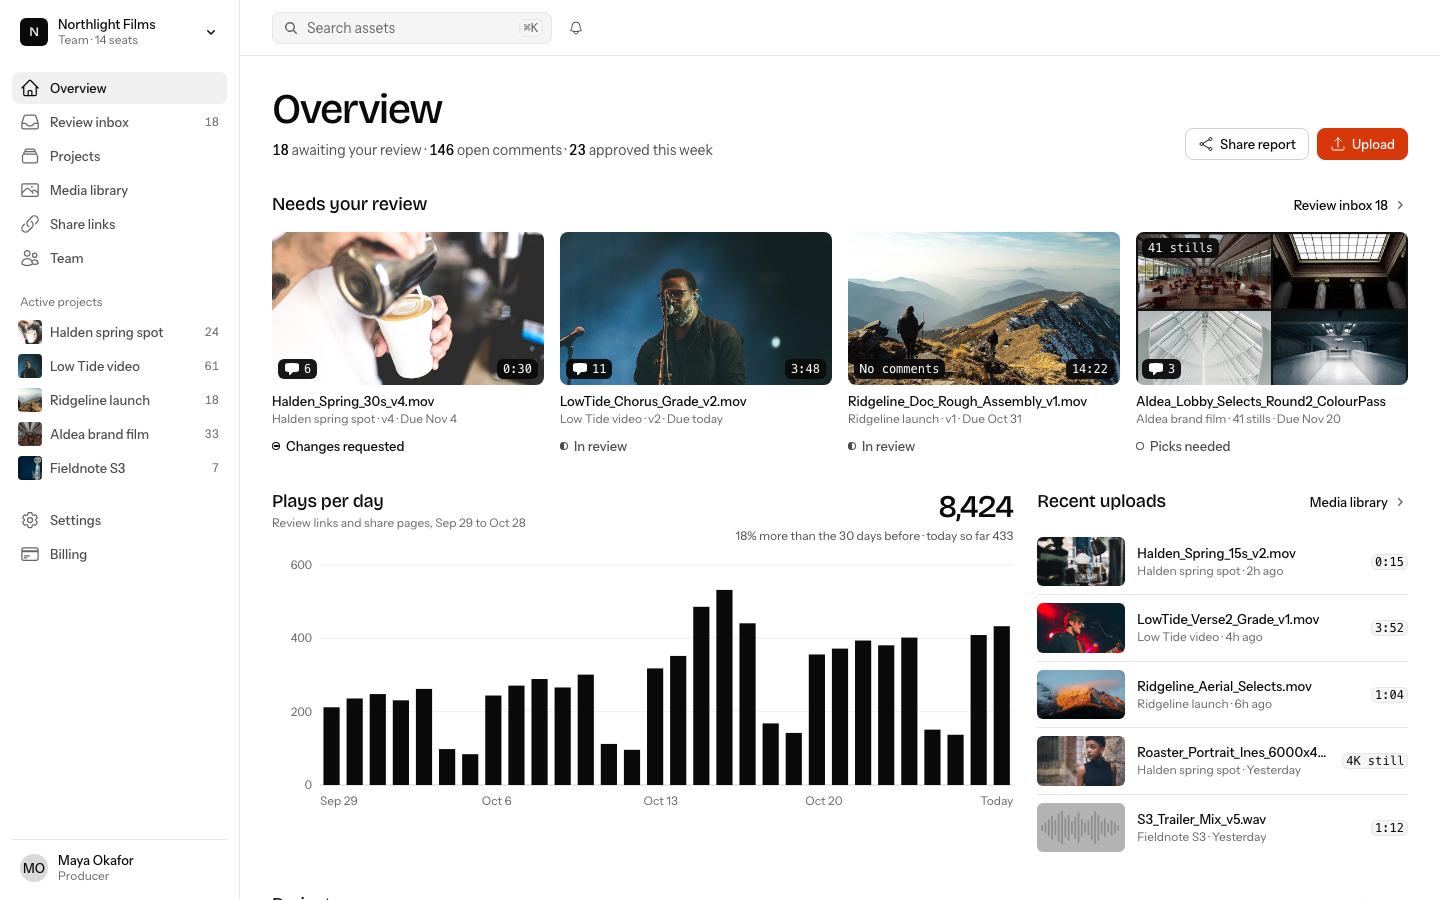Click the Settings gear icon
Viewport: 1440px width, 900px height.
tap(30, 520)
